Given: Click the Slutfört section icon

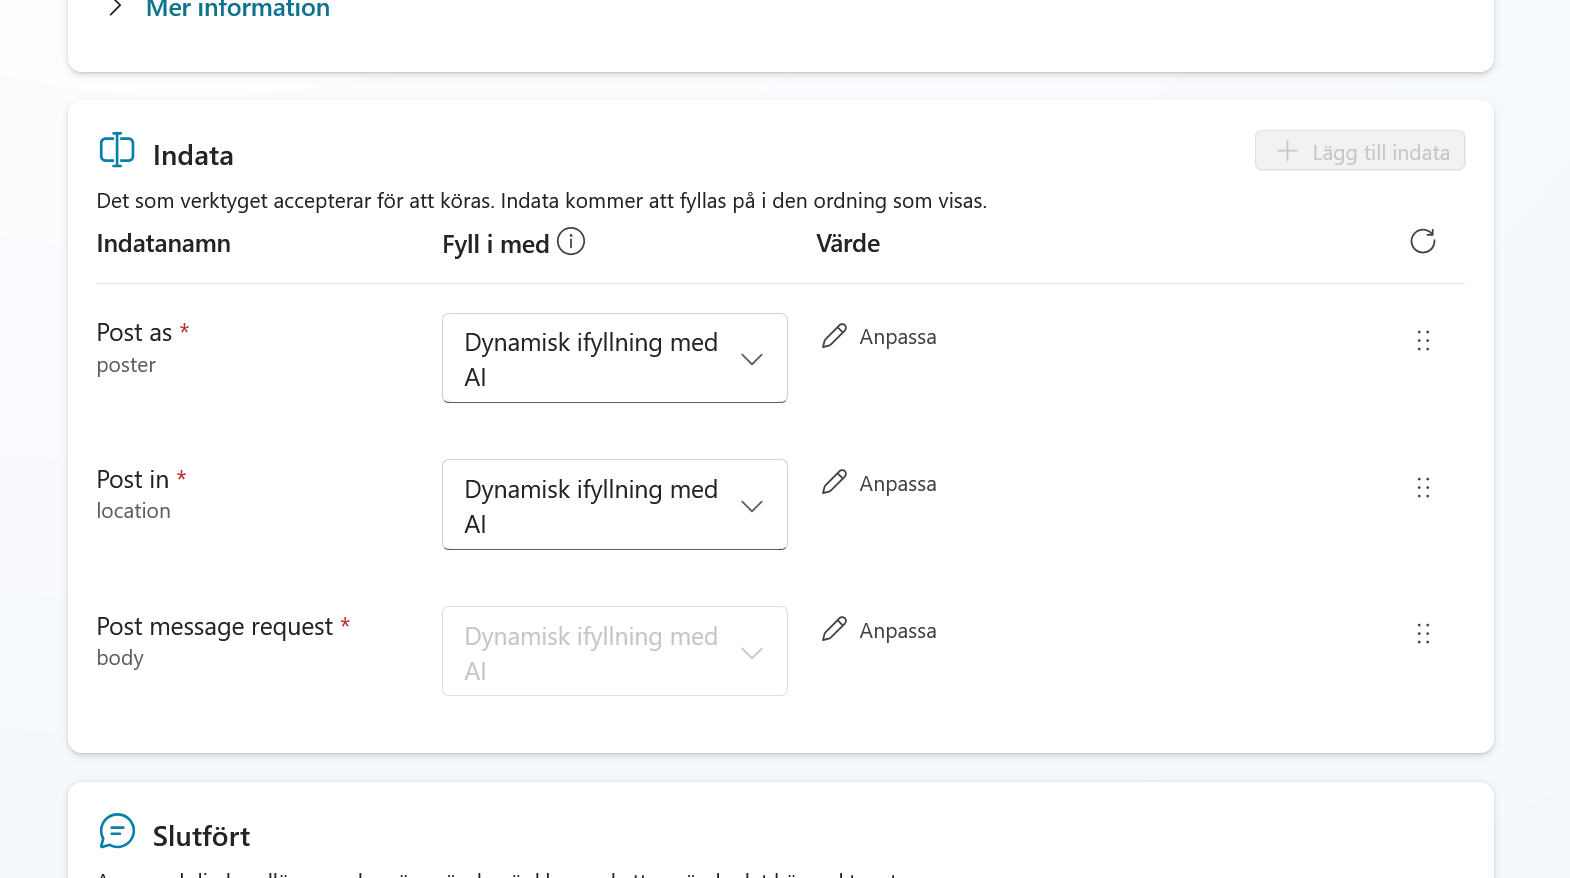Looking at the screenshot, I should point(117,831).
